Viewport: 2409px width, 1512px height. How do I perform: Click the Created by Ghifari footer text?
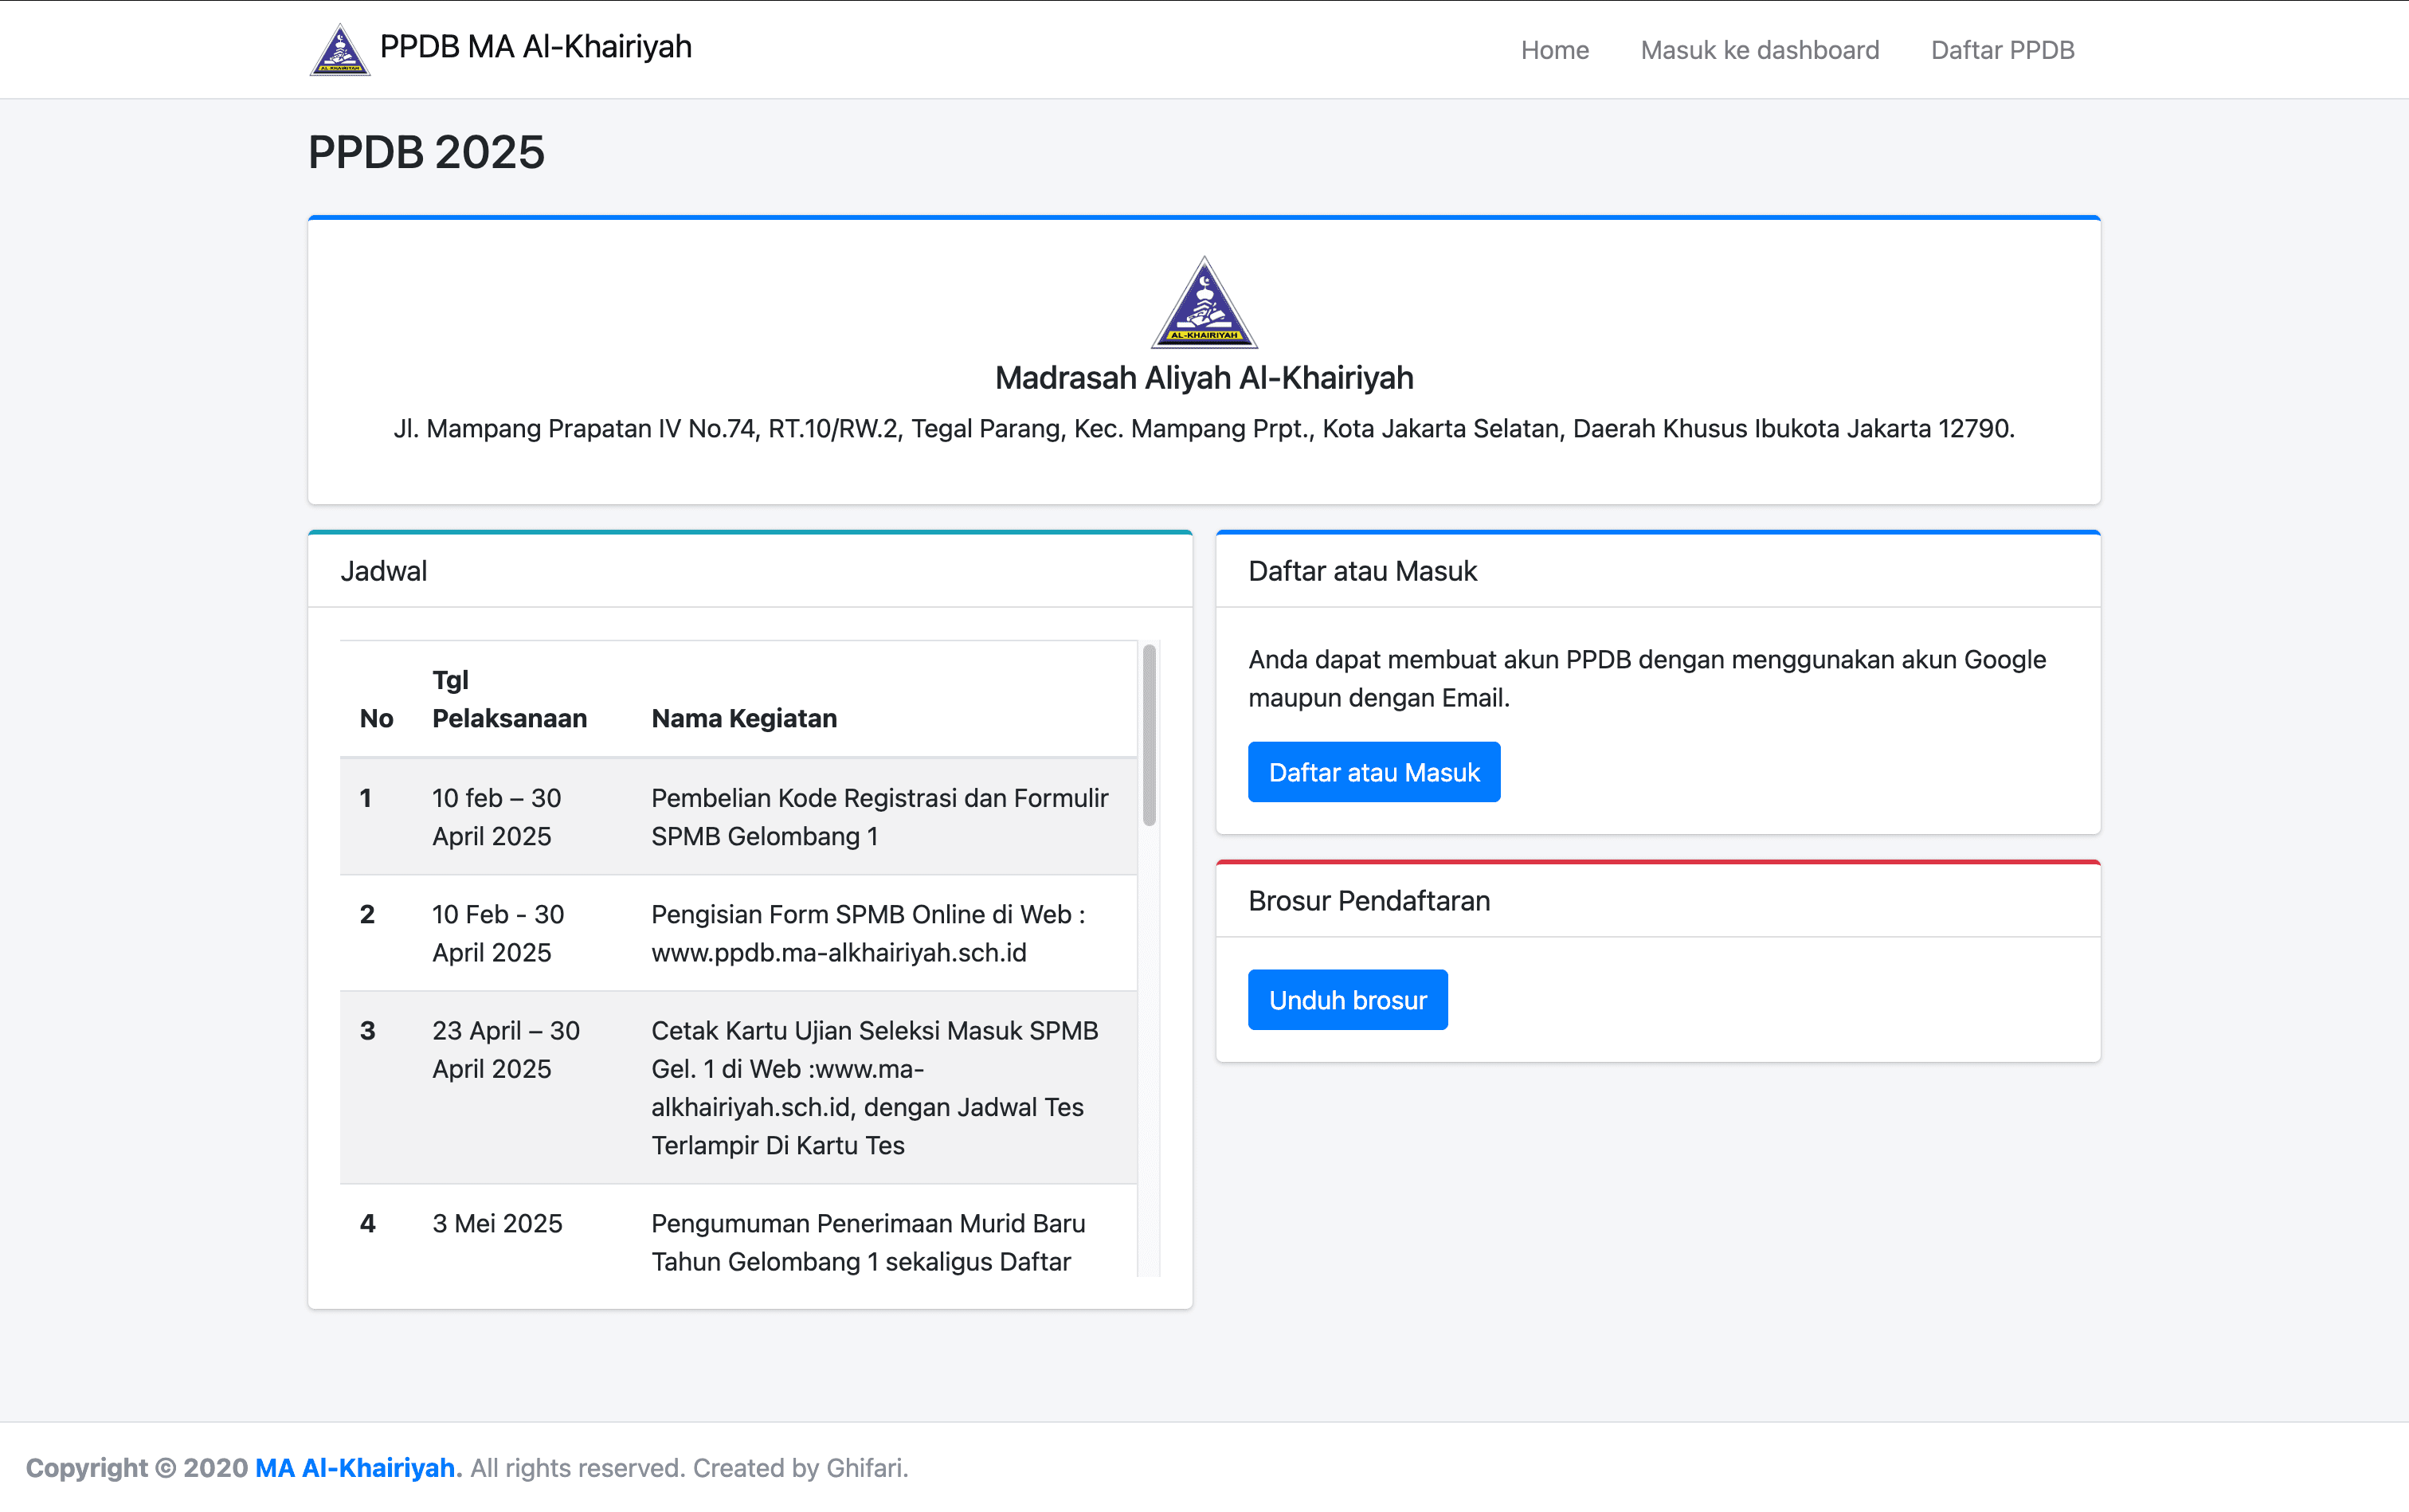click(800, 1467)
